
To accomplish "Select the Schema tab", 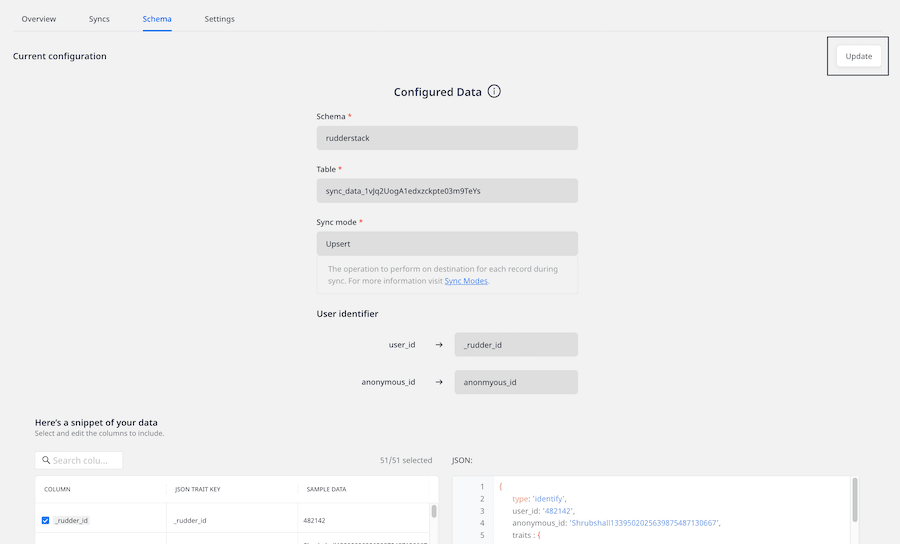I will pyautogui.click(x=157, y=19).
